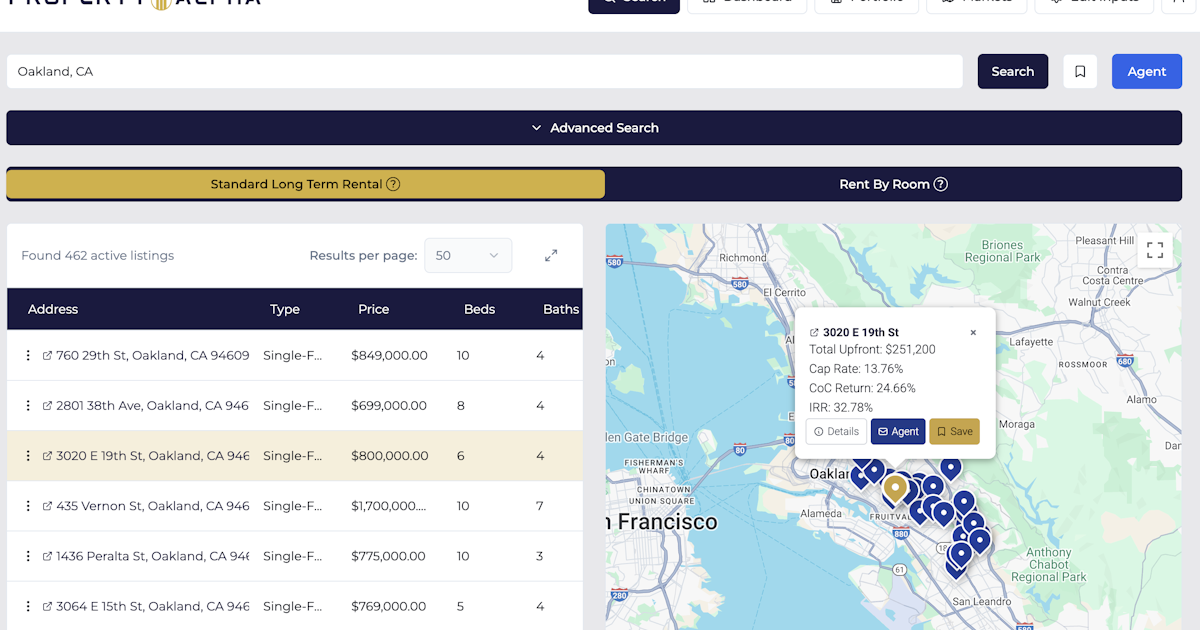The image size is (1200, 630).
Task: Click Briones Regional Park on map
Action: [x=1002, y=251]
